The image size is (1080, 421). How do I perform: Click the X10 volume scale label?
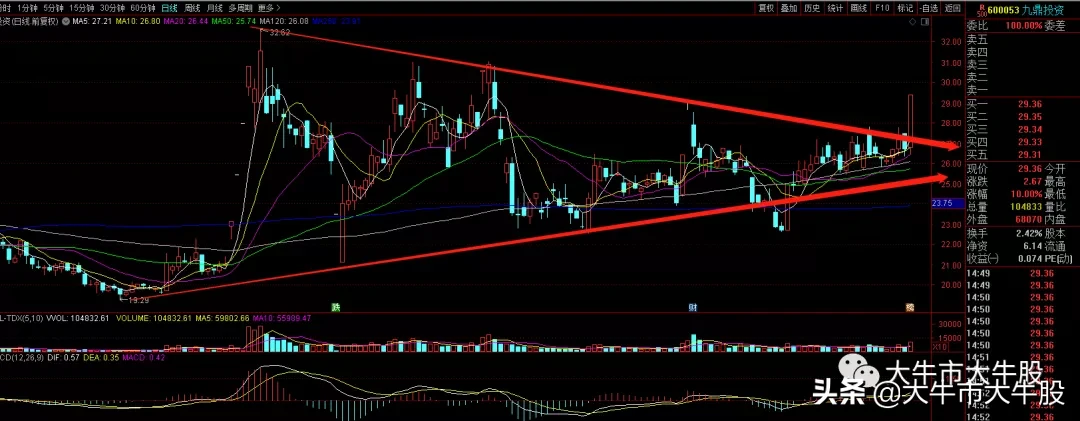[x=938, y=347]
